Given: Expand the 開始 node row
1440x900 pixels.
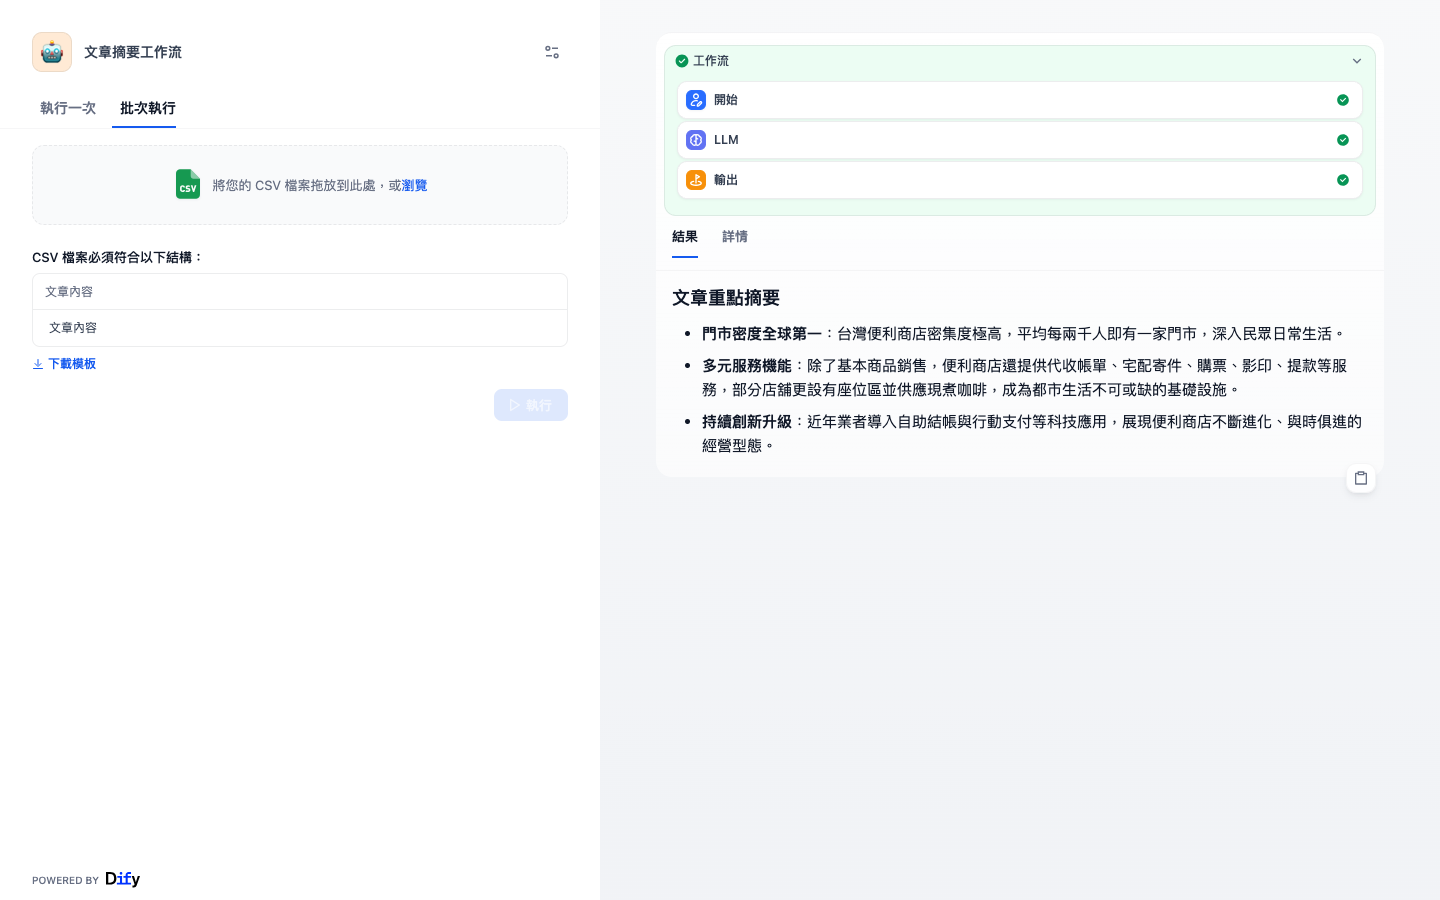Looking at the screenshot, I should click(x=1020, y=100).
